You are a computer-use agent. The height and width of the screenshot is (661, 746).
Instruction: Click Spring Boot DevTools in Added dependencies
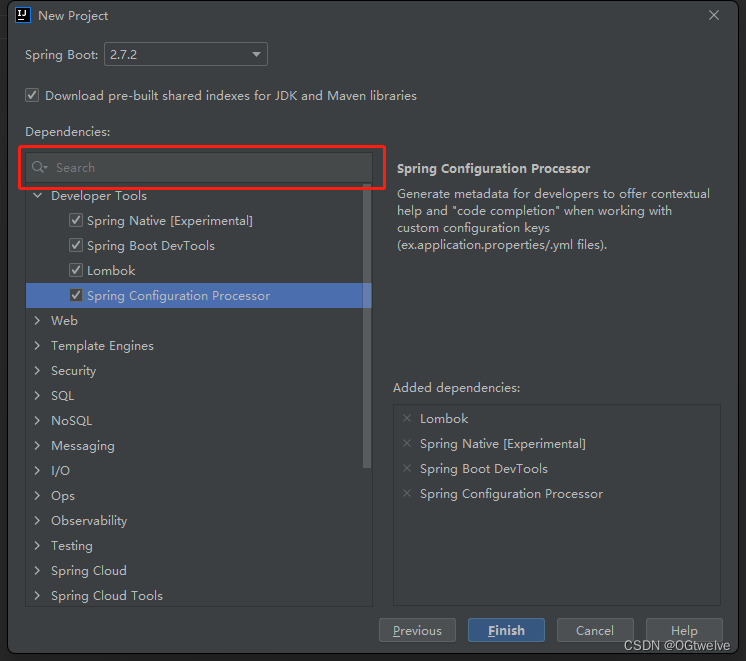(484, 468)
